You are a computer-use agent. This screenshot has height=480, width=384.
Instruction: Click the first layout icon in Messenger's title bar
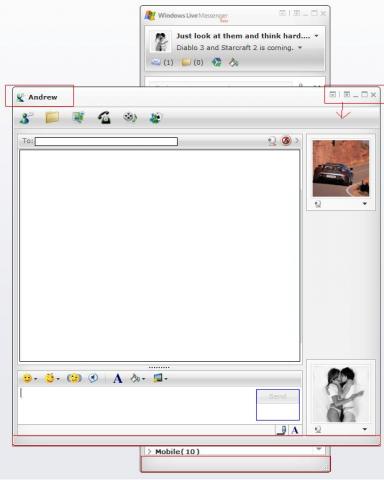282,13
